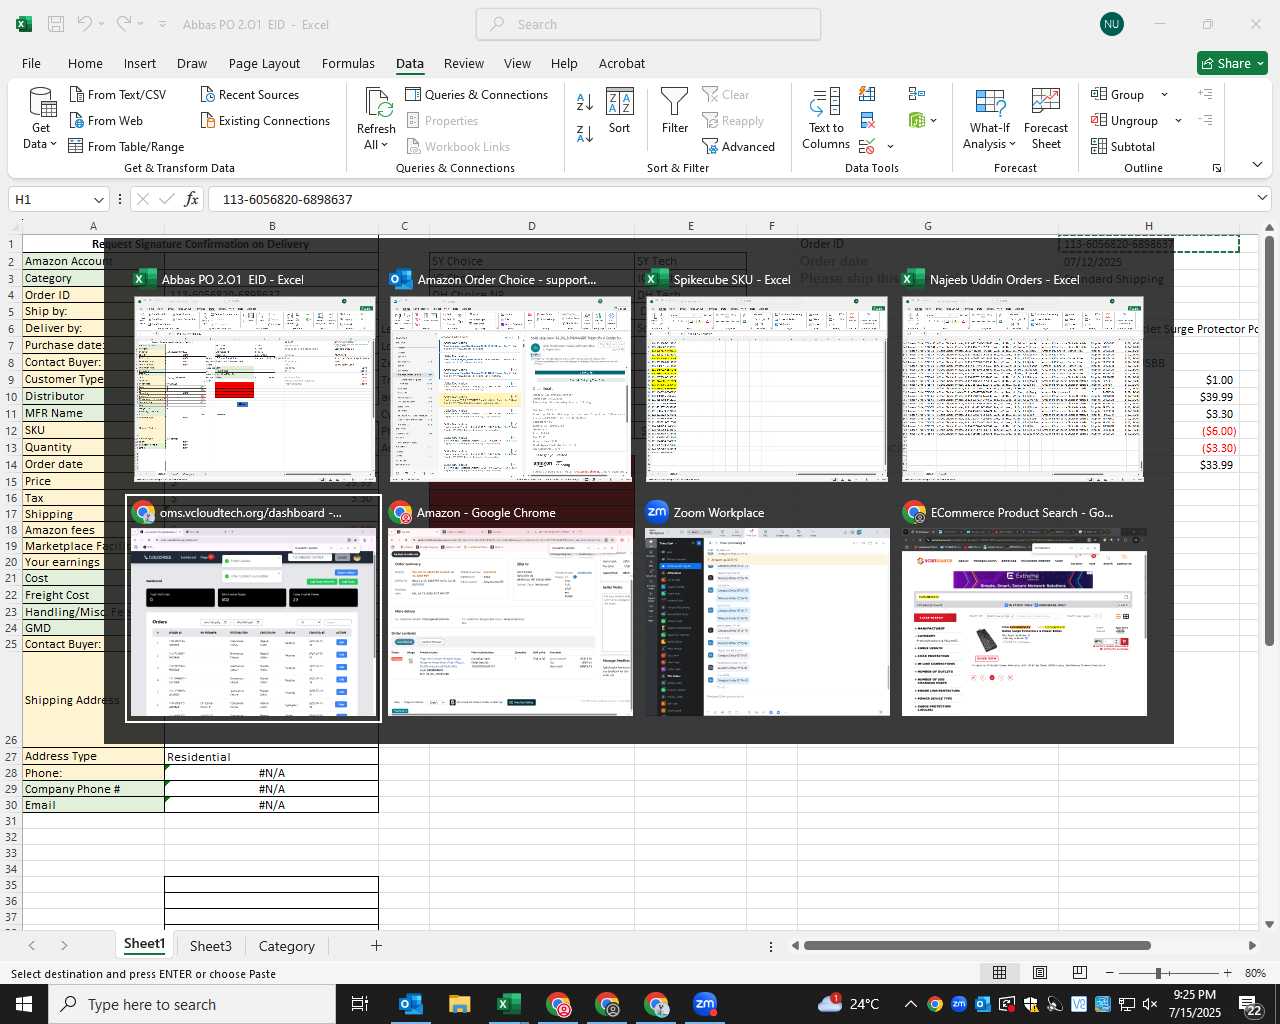Insert a Subtotal

point(1123,146)
